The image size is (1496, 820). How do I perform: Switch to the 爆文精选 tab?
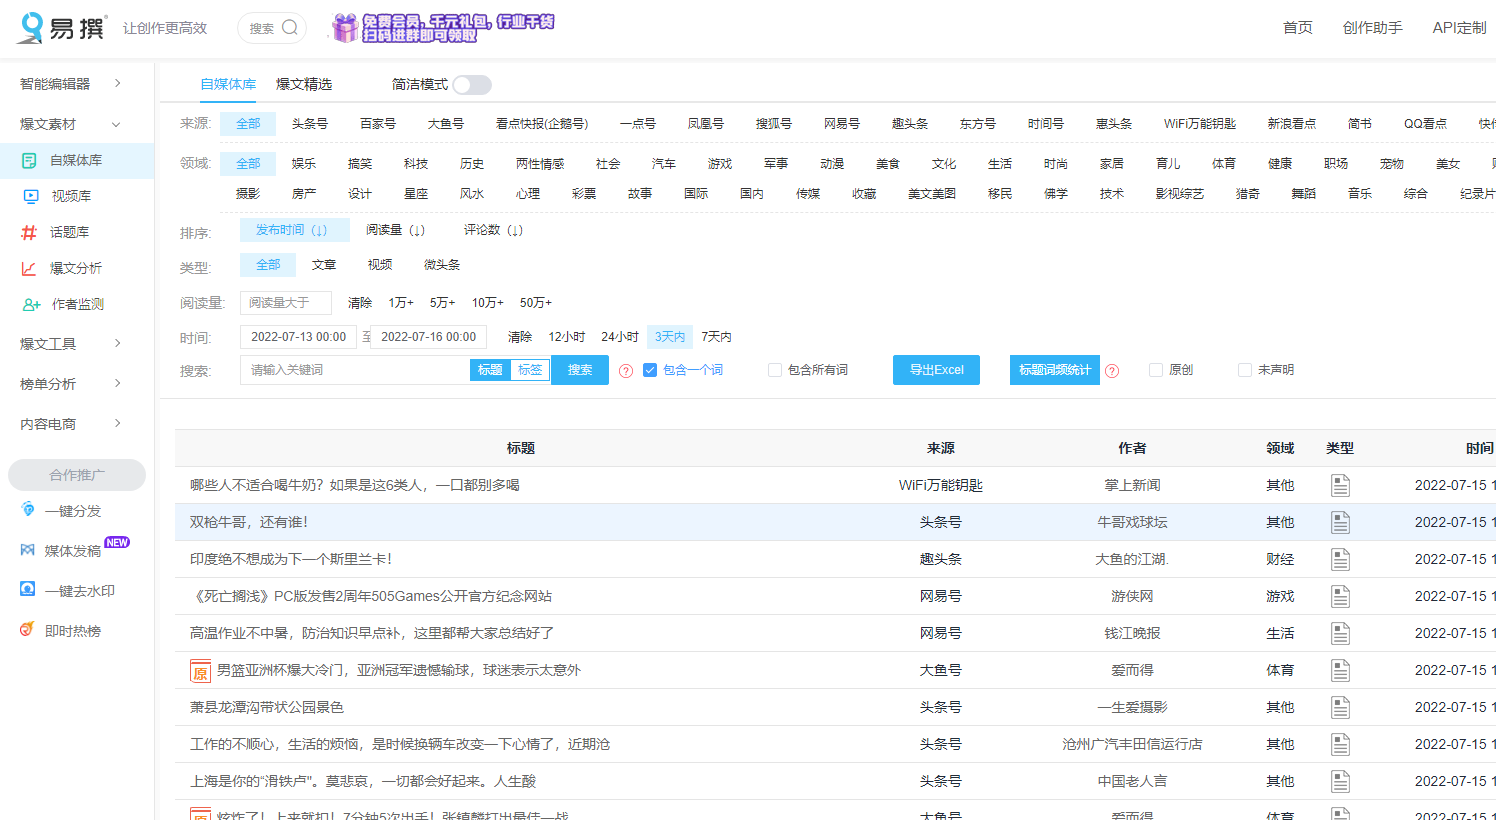(x=304, y=84)
